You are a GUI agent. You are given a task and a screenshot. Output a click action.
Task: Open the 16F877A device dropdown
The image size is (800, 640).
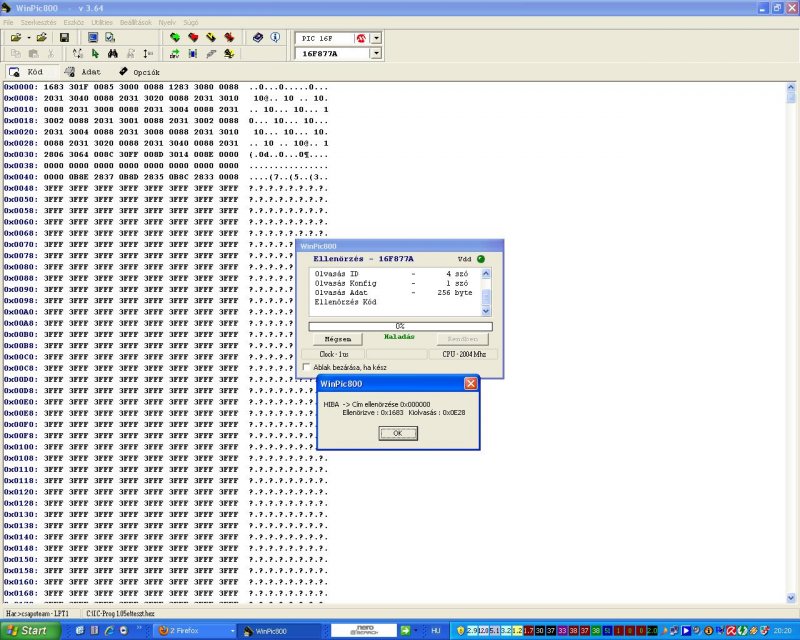coord(376,54)
